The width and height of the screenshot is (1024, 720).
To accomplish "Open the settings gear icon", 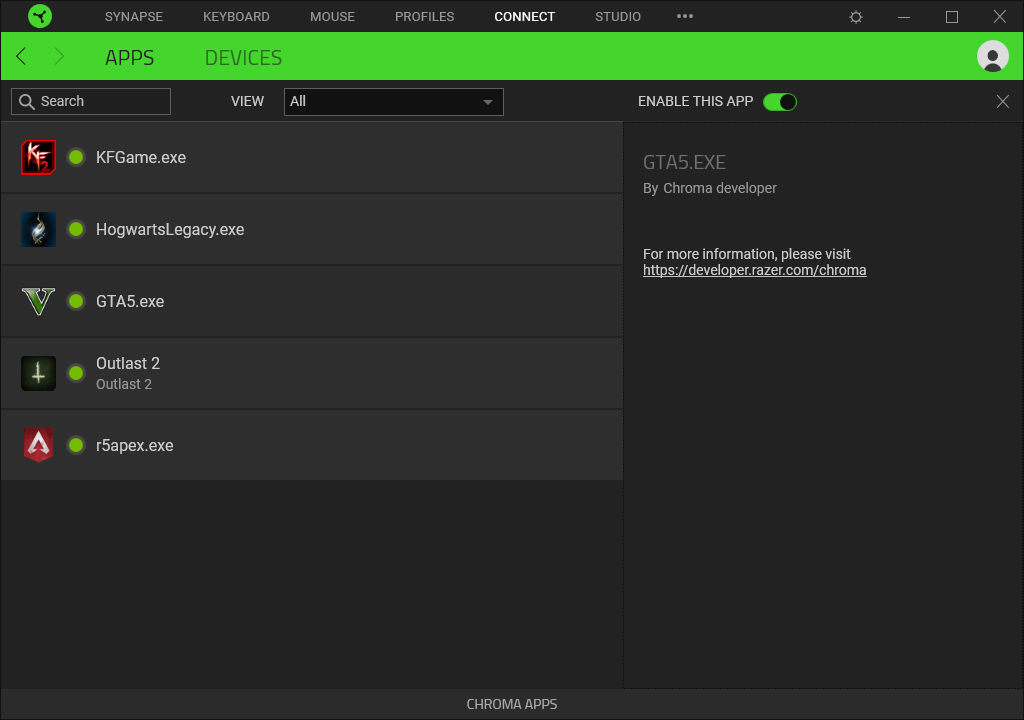I will pos(856,17).
